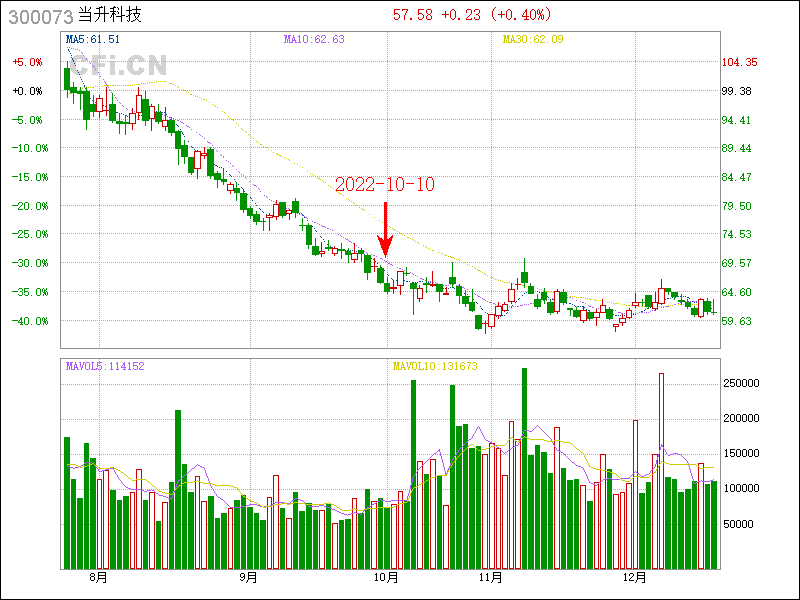Screen dimensions: 800x600
Task: Click the 11月 month label on the axis
Action: tap(490, 577)
